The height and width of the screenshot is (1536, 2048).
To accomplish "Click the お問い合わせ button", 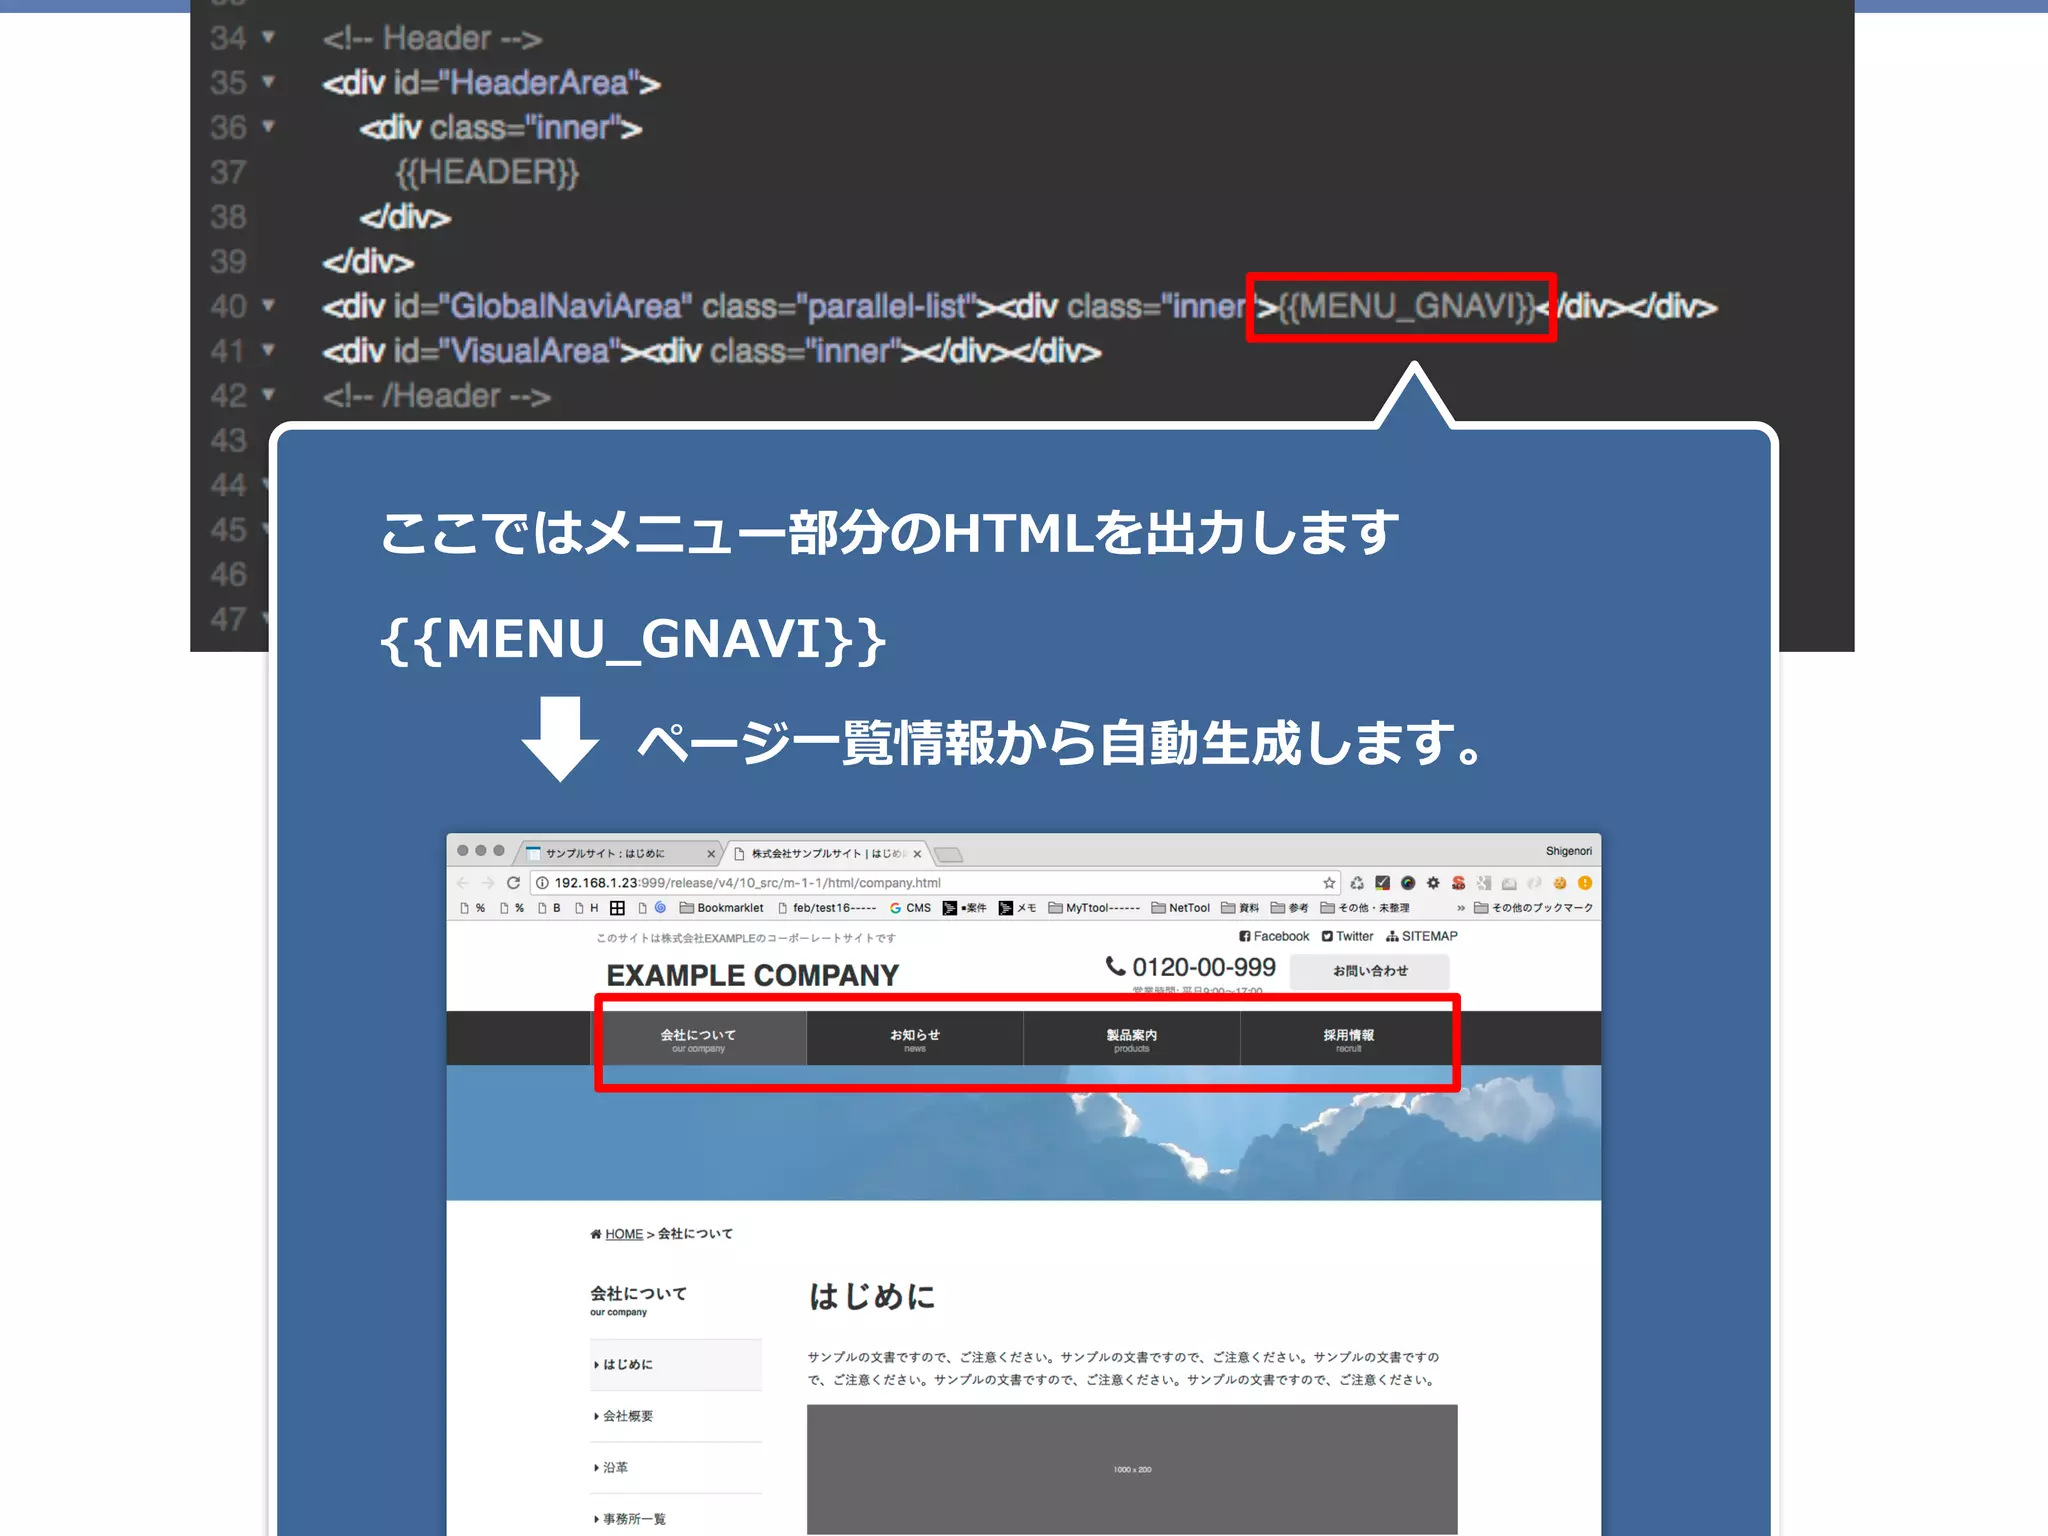I will 1369,971.
